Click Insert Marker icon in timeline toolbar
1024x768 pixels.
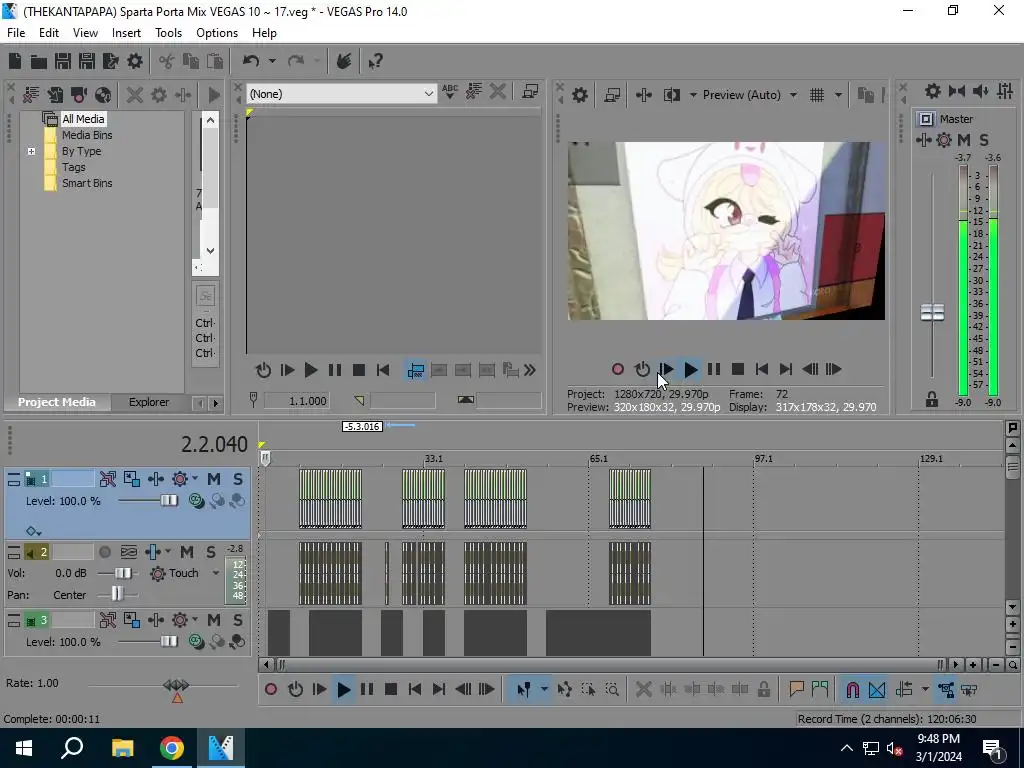(796, 690)
